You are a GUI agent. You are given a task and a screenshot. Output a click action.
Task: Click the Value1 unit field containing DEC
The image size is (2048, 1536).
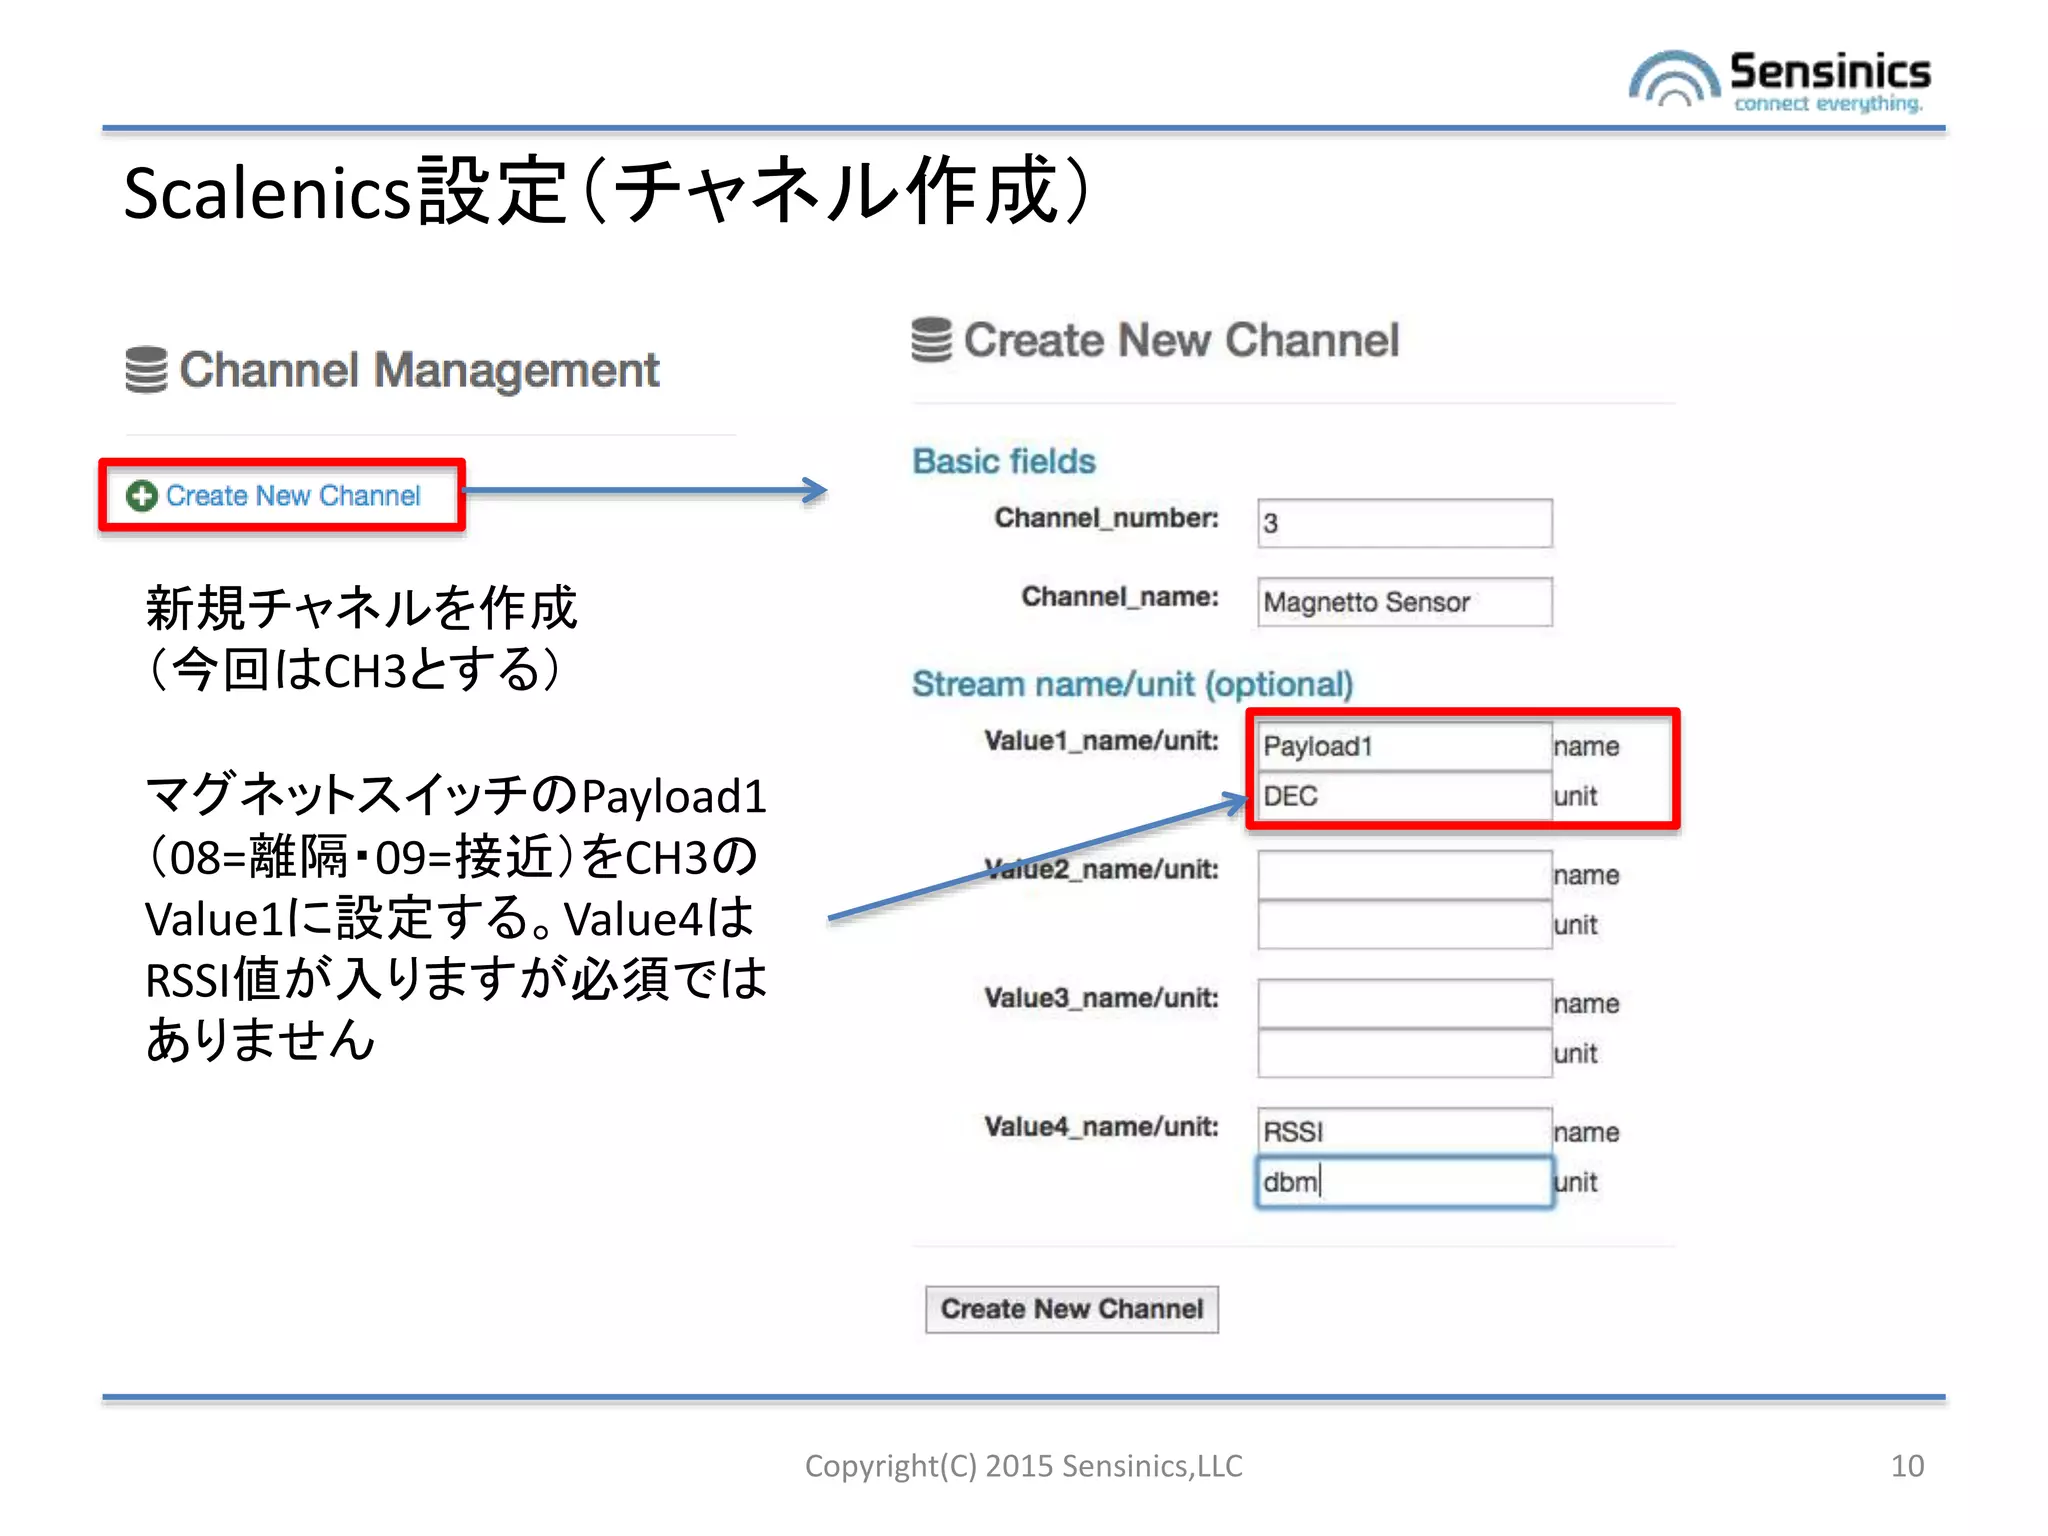tap(1405, 796)
